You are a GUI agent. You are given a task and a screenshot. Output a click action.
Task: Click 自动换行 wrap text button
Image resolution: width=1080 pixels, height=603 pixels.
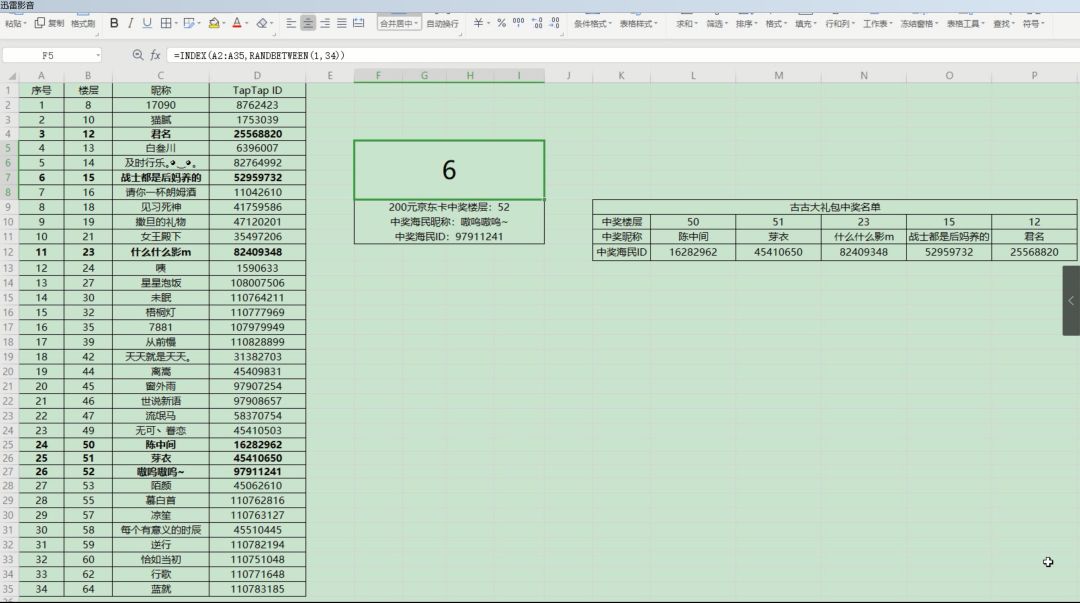[442, 23]
